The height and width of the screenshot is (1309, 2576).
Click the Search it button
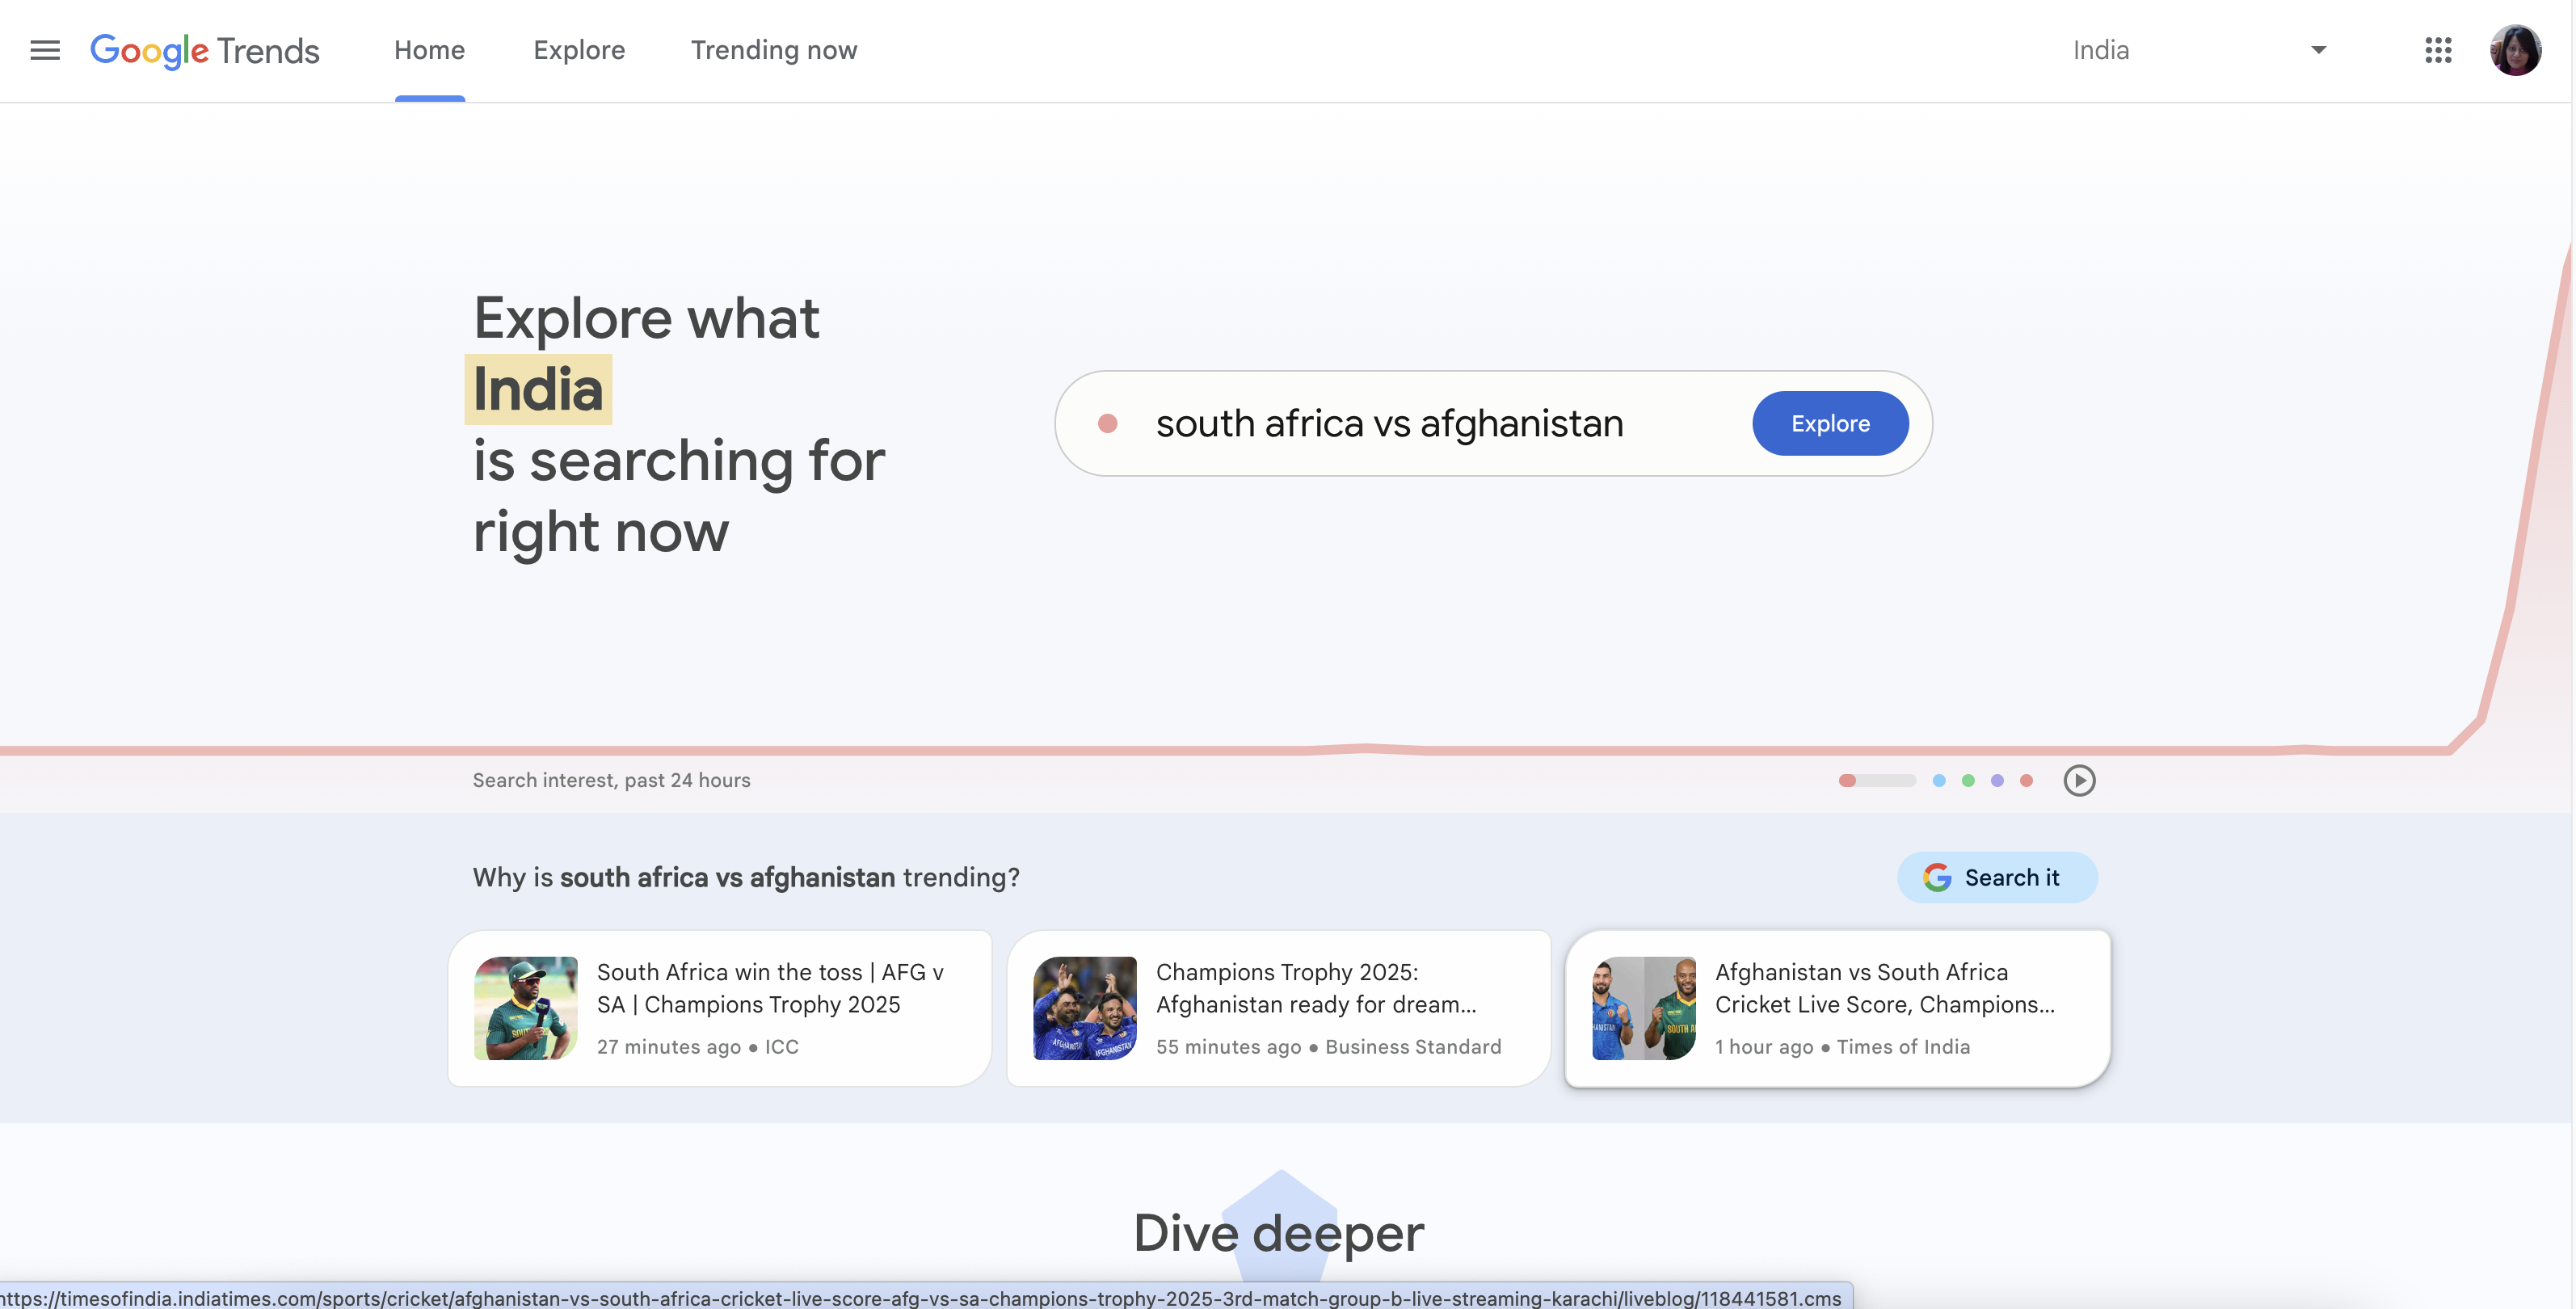click(1997, 877)
